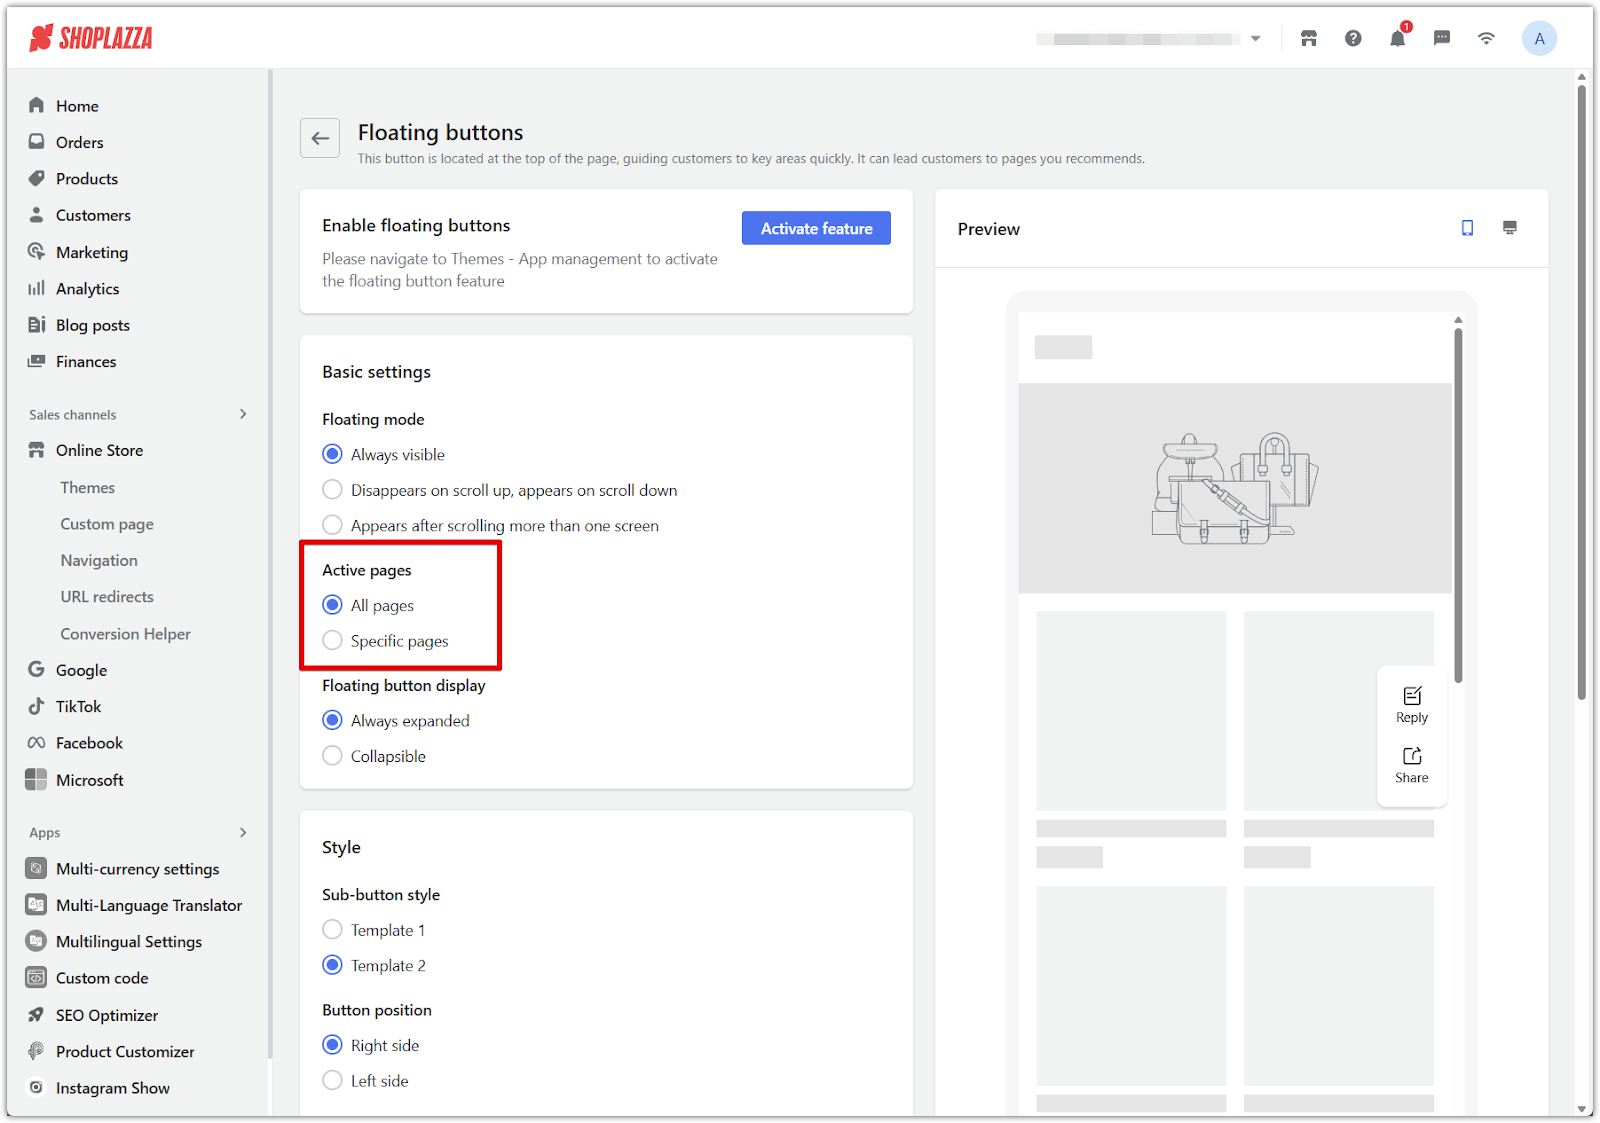Select Disappears on scroll up option
1600x1123 pixels.
click(x=333, y=490)
